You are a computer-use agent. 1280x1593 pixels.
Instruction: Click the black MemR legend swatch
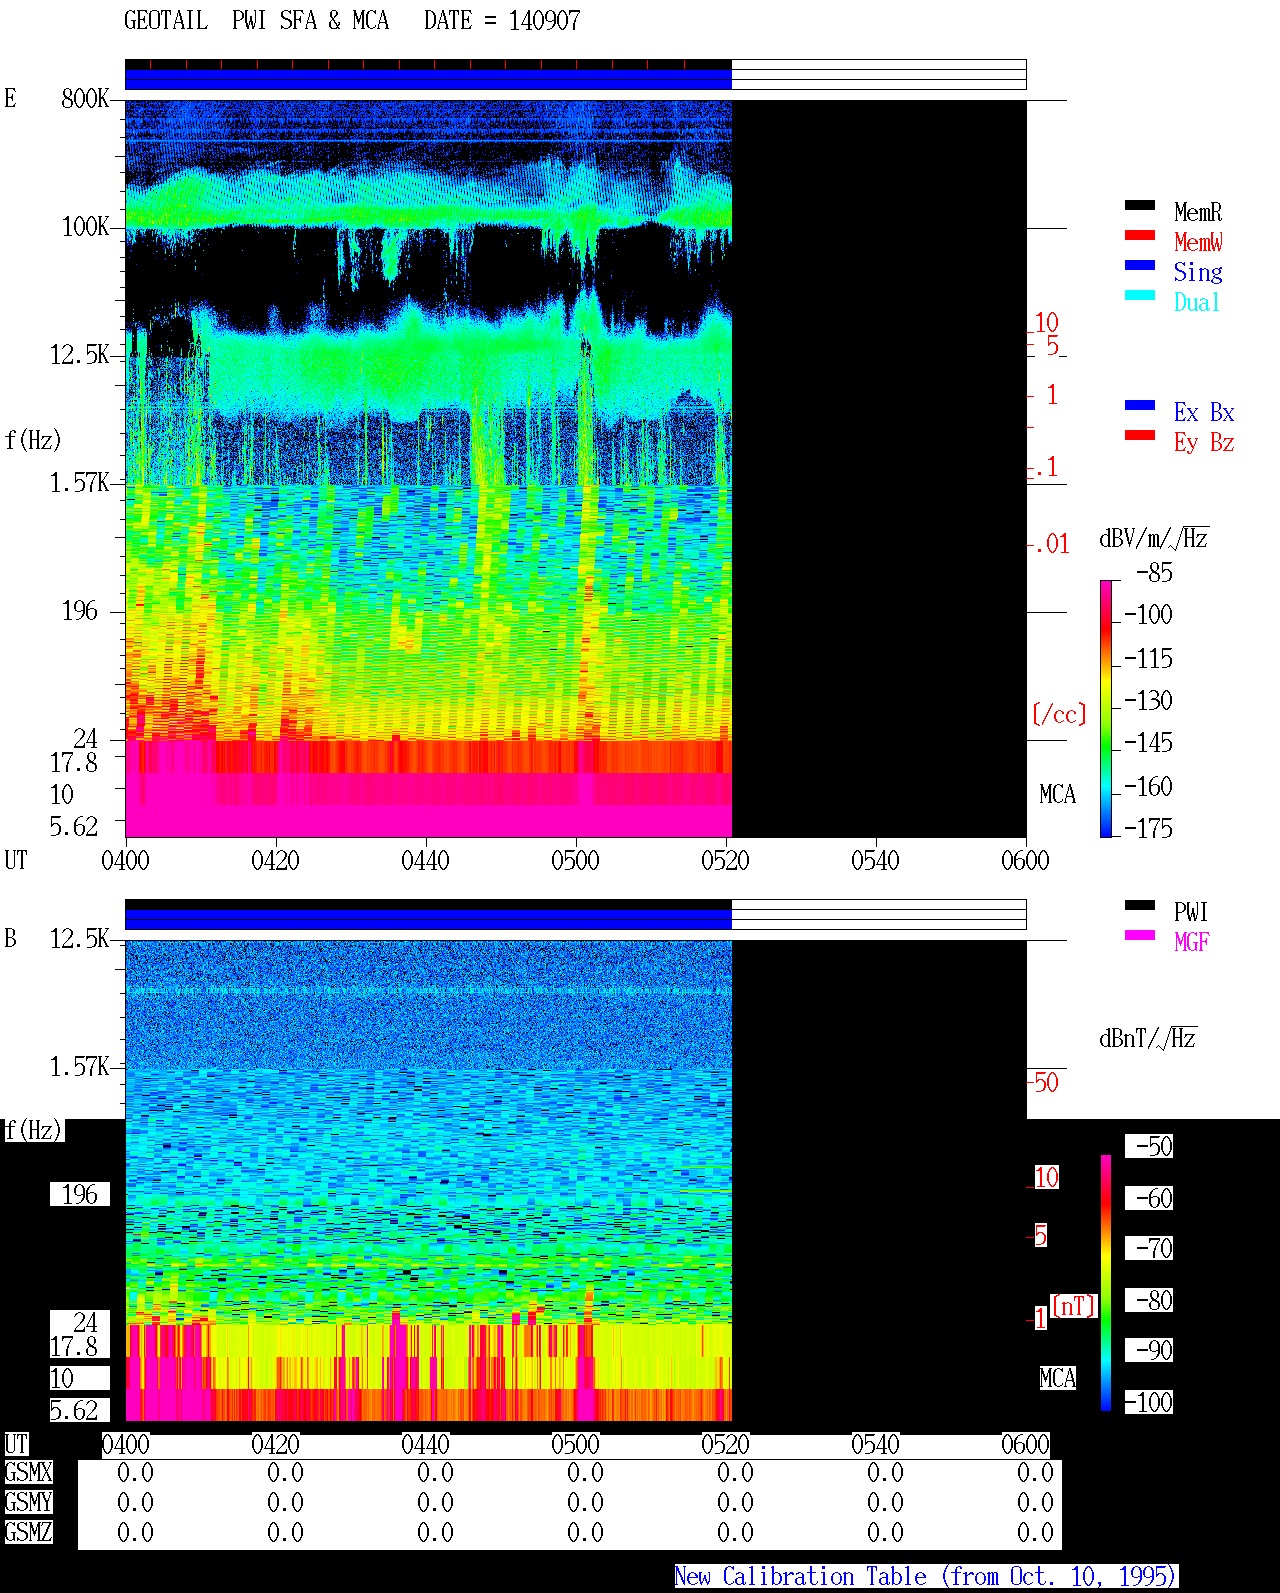(1140, 205)
